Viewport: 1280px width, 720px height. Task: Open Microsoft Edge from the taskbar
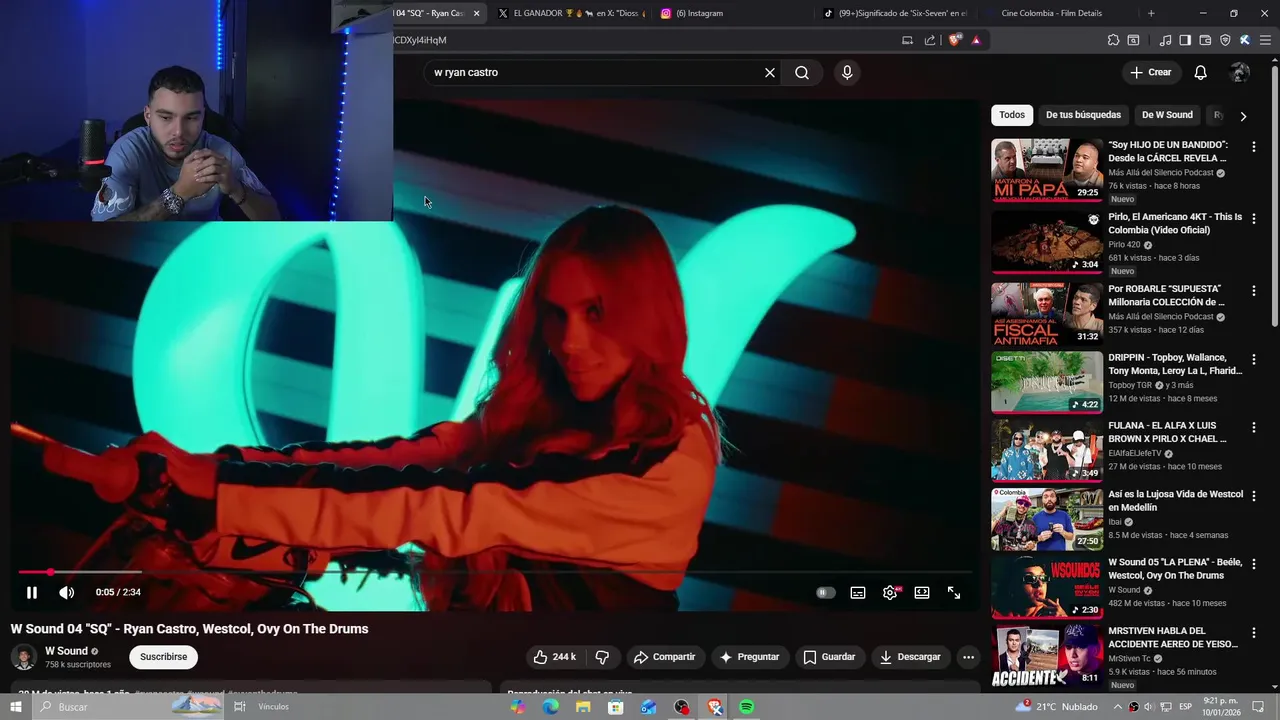(550, 707)
